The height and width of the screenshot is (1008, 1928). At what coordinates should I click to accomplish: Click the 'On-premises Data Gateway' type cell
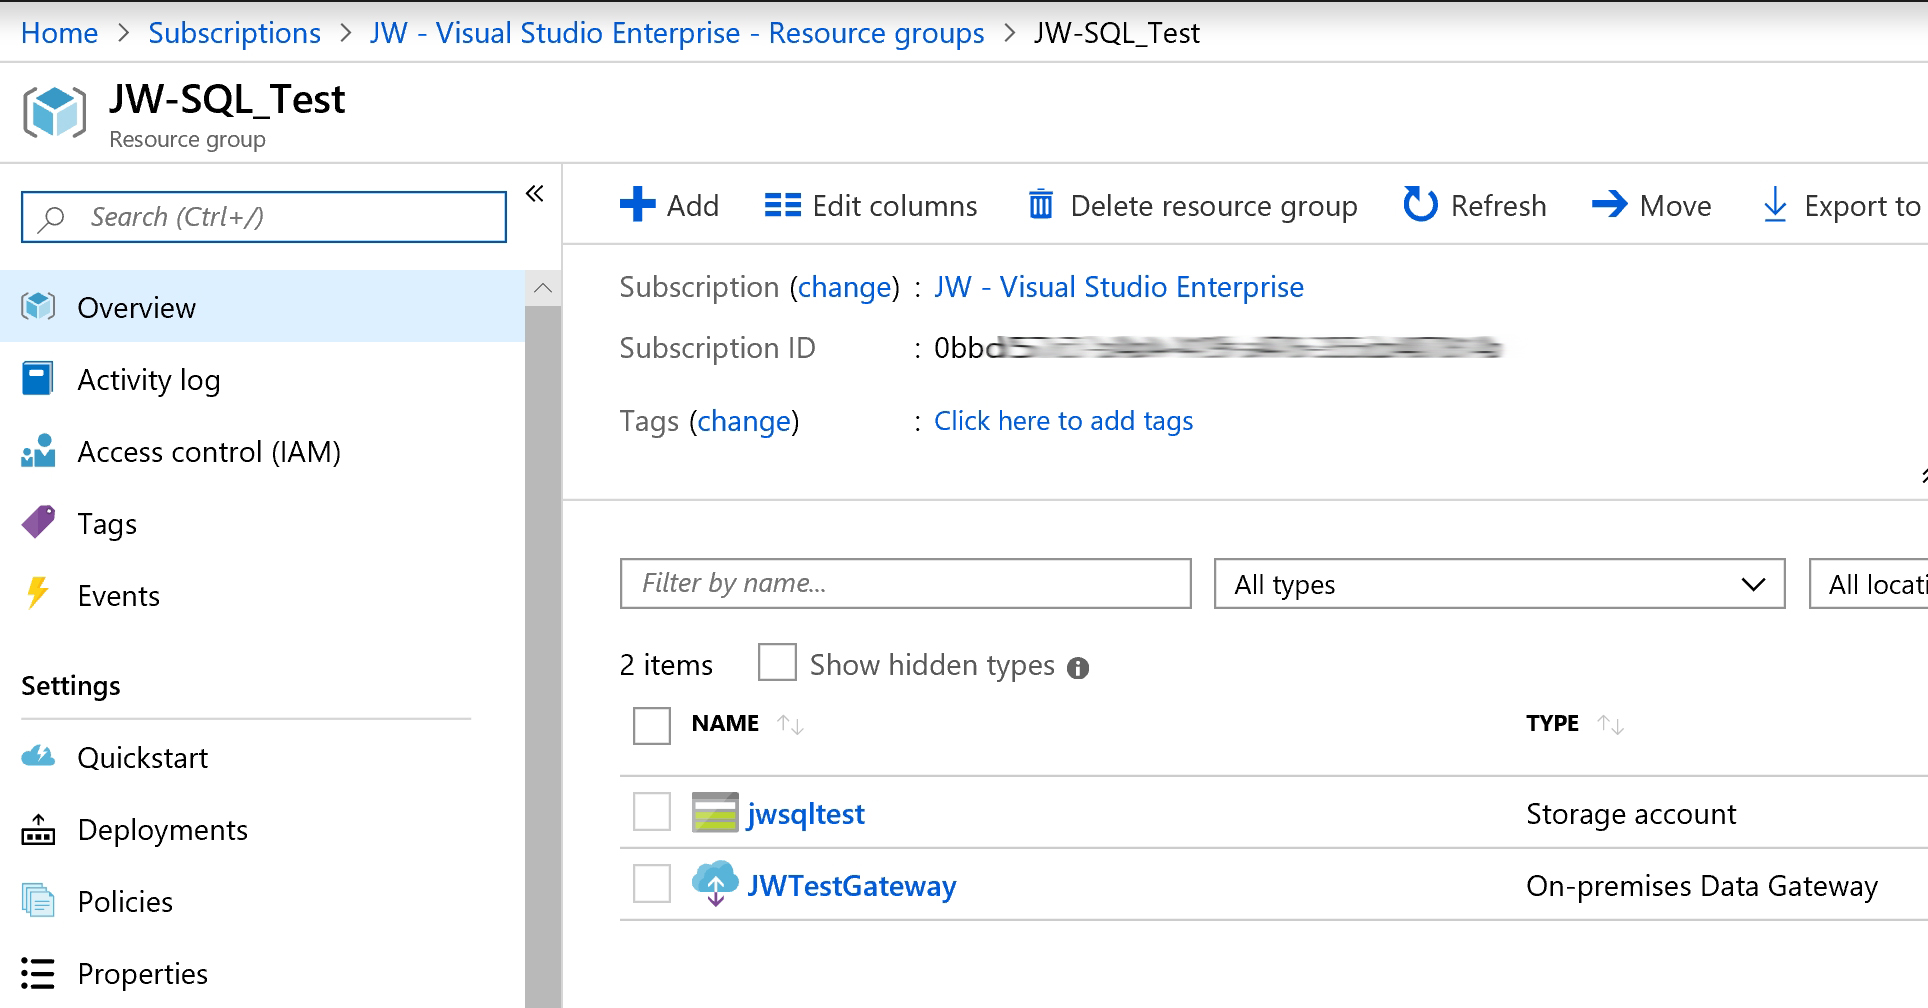1702,886
